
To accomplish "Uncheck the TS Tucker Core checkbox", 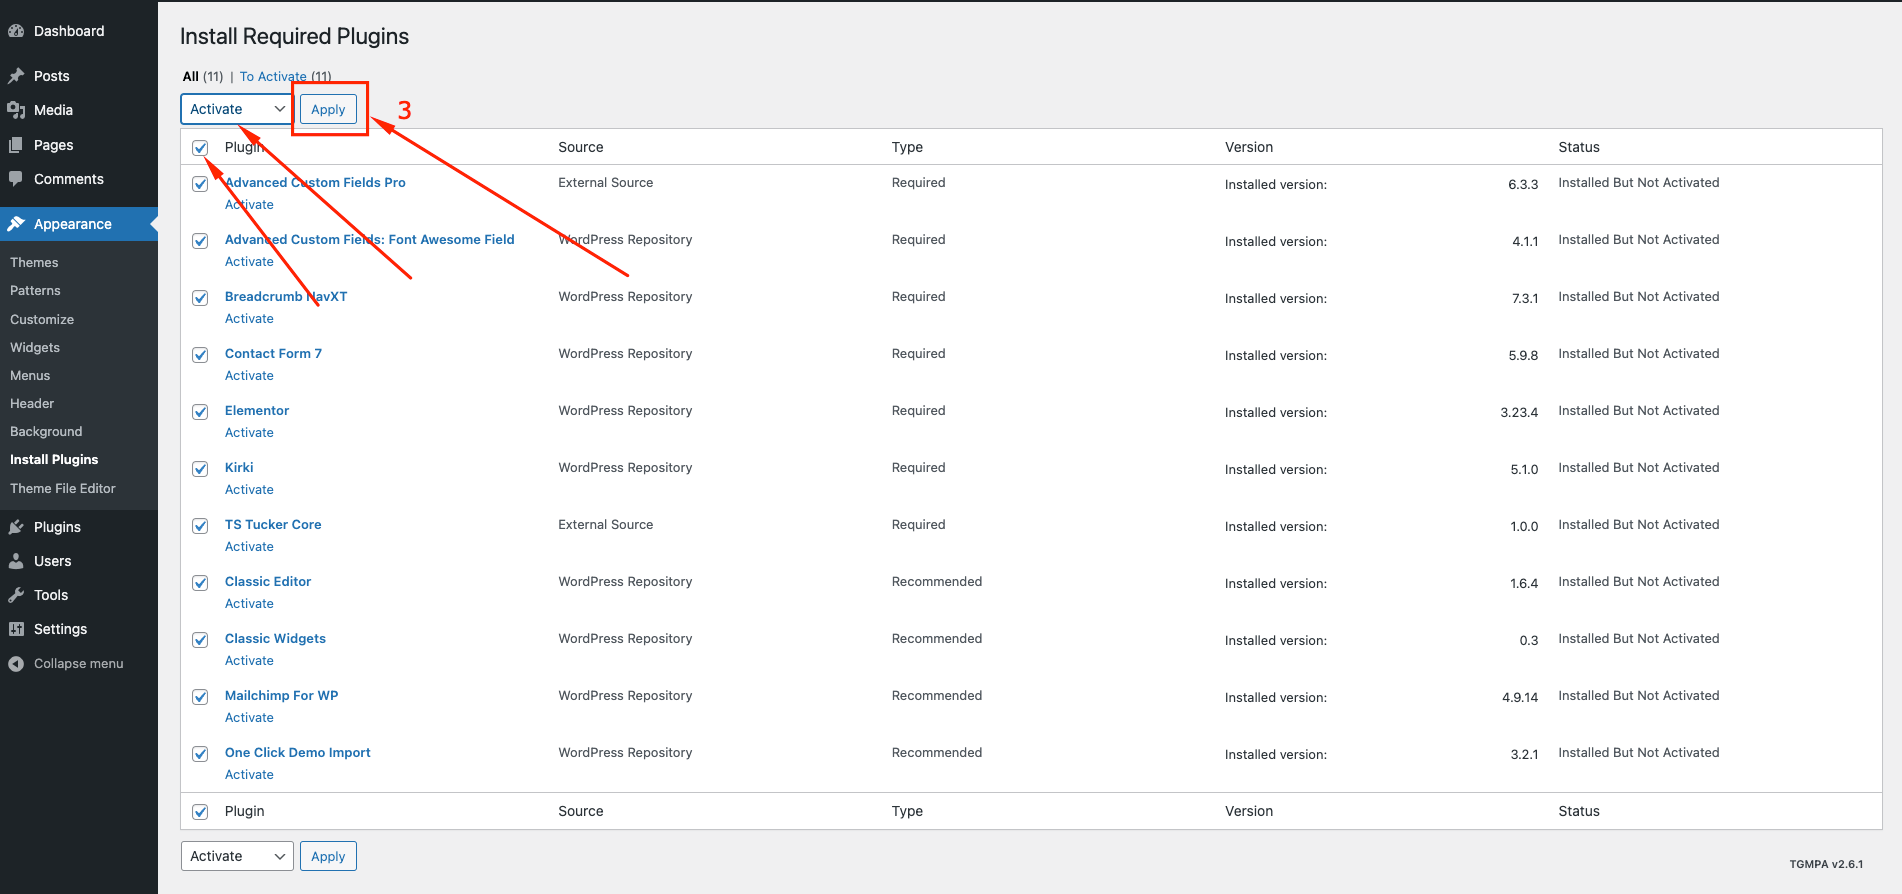I will point(200,526).
